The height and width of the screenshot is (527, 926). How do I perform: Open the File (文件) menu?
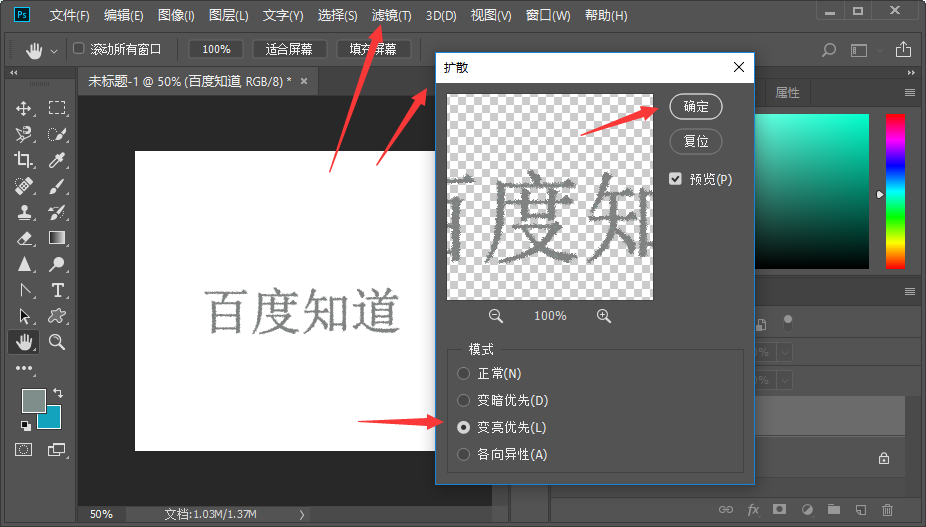(70, 15)
